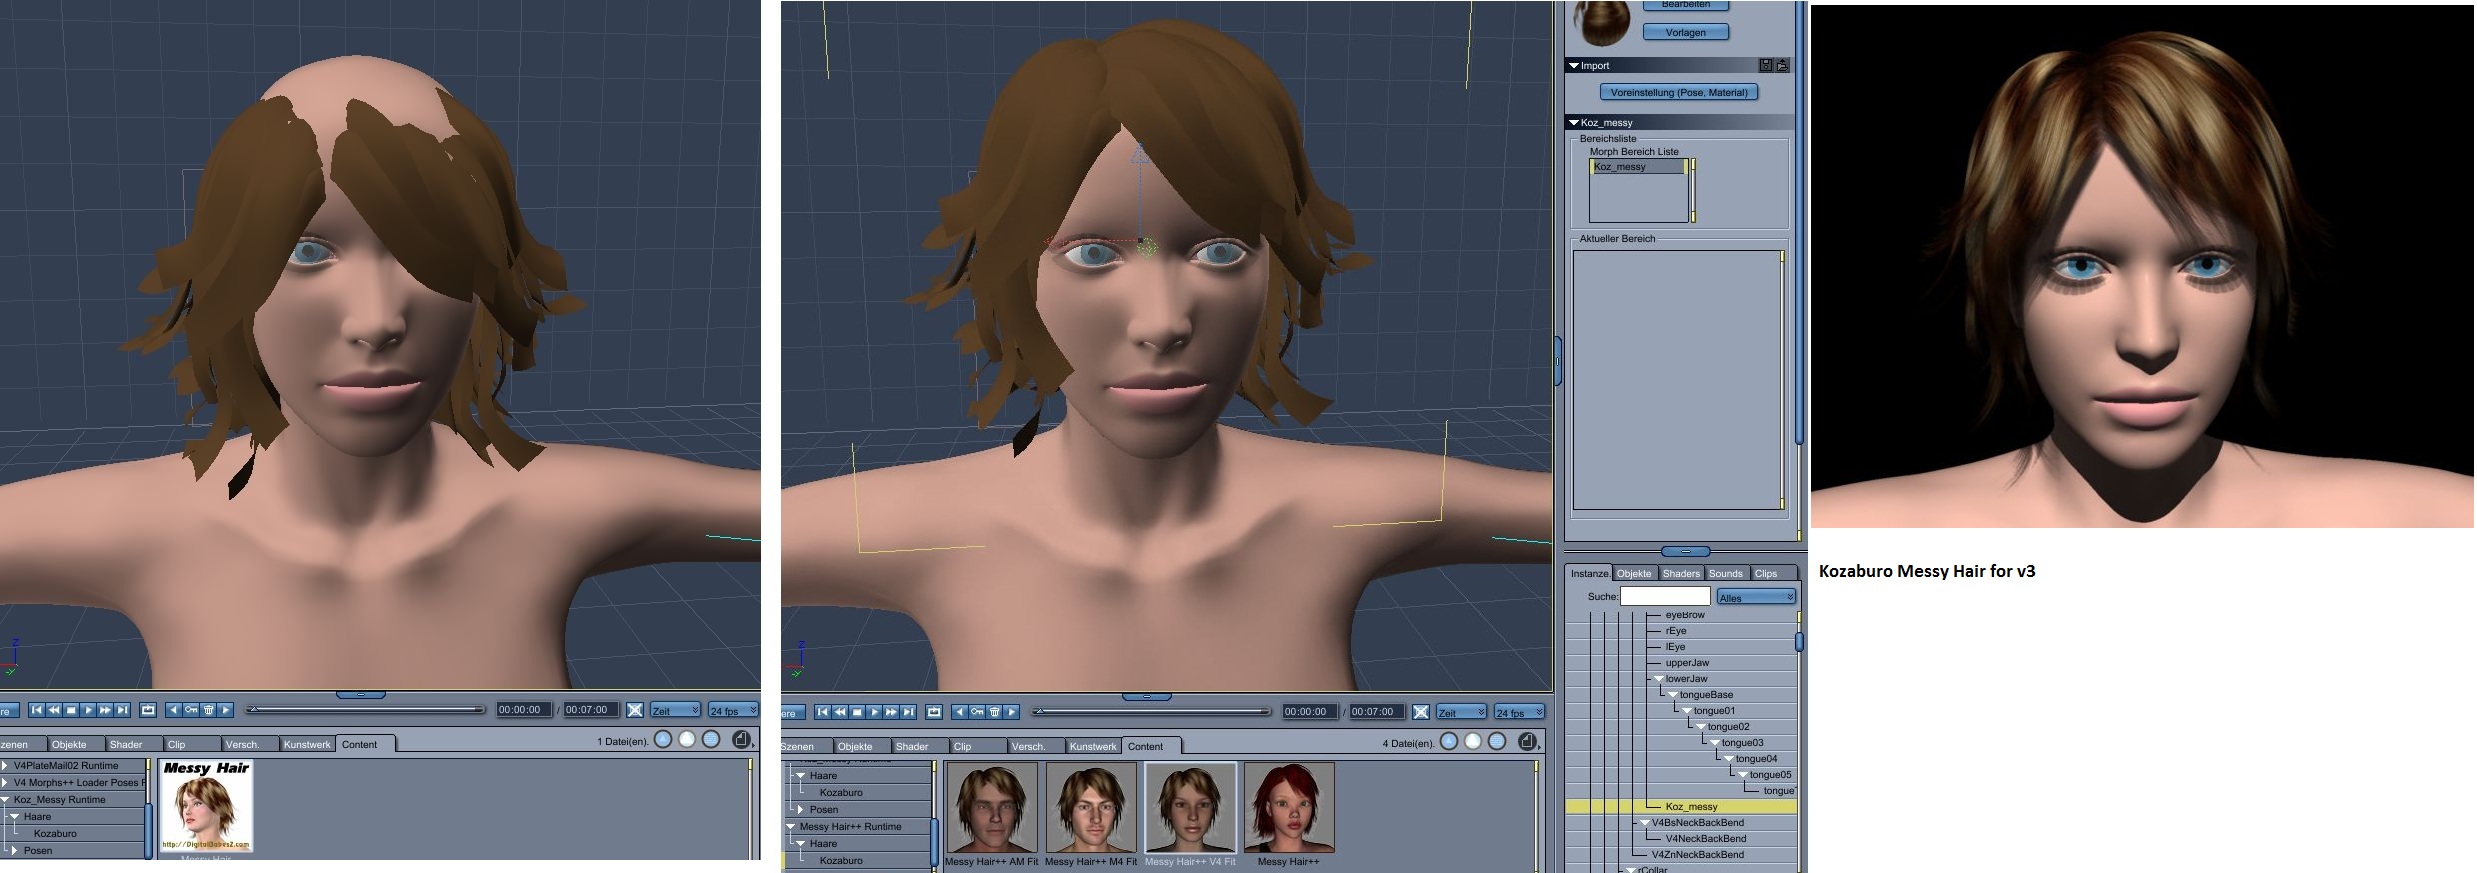Collapse the Import section
This screenshot has height=873, width=2477.
[1574, 66]
